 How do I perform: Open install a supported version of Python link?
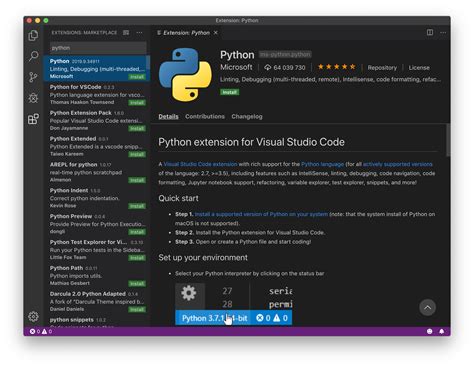coord(261,214)
